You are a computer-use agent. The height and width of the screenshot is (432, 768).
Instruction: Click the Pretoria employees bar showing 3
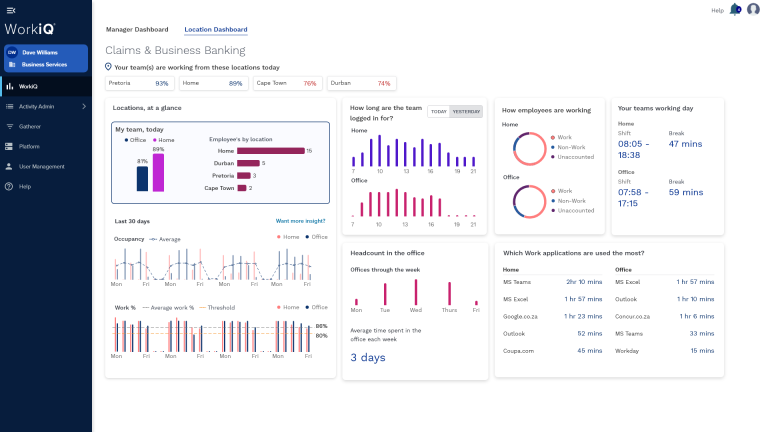pyautogui.click(x=244, y=175)
